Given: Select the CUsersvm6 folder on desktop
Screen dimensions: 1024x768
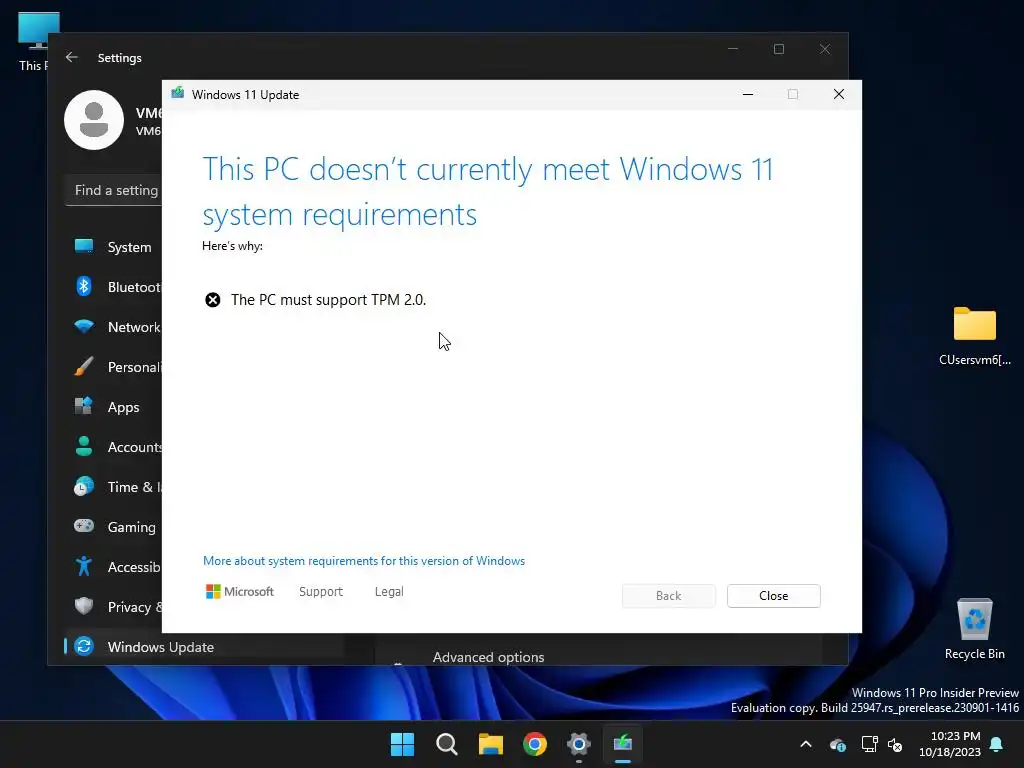Looking at the screenshot, I should coord(974,336).
